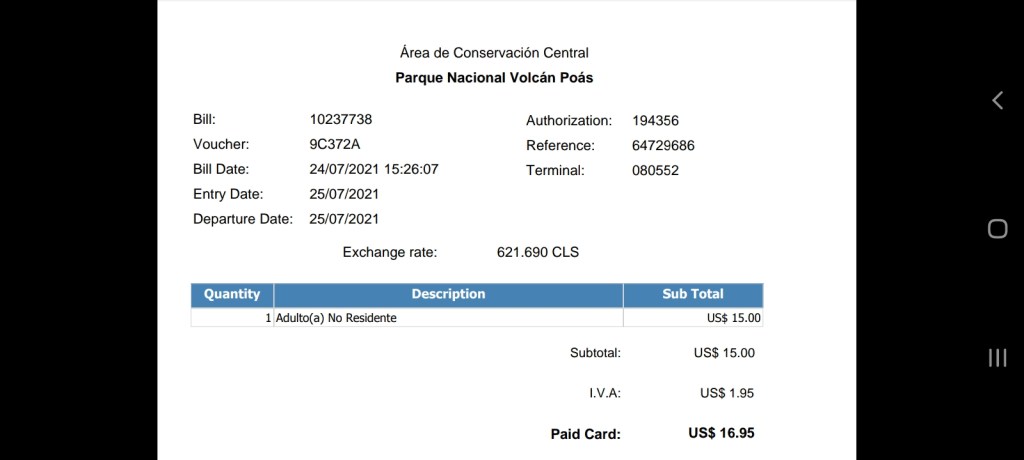Tap the voucher code 9C372A
The height and width of the screenshot is (460, 1024).
coord(334,145)
